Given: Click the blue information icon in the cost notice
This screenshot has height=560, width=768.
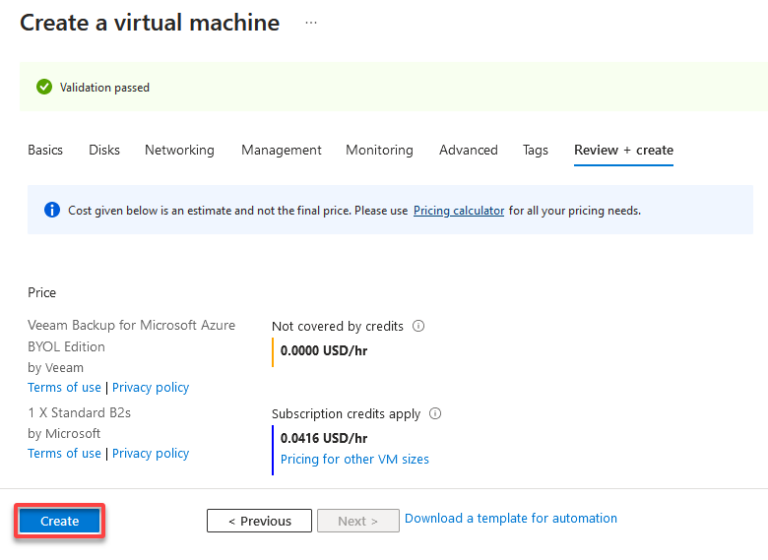Looking at the screenshot, I should [x=52, y=210].
